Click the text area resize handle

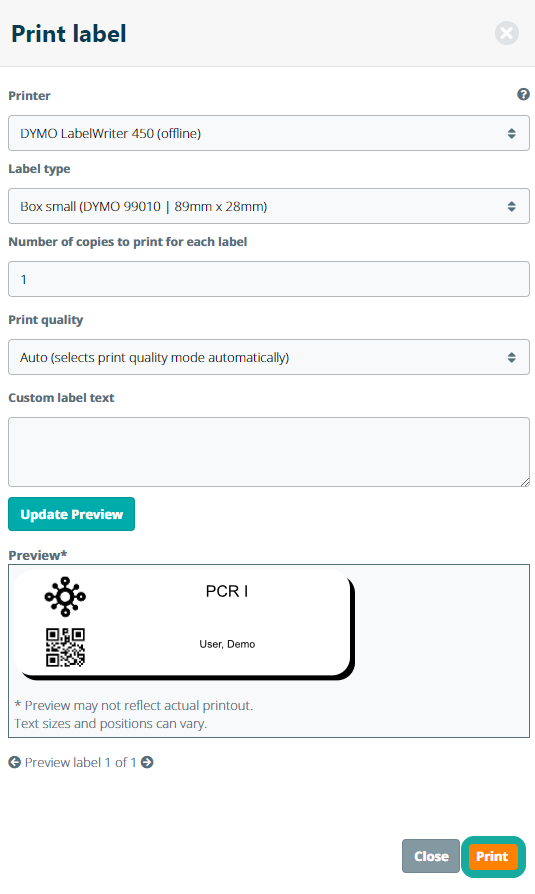point(525,482)
